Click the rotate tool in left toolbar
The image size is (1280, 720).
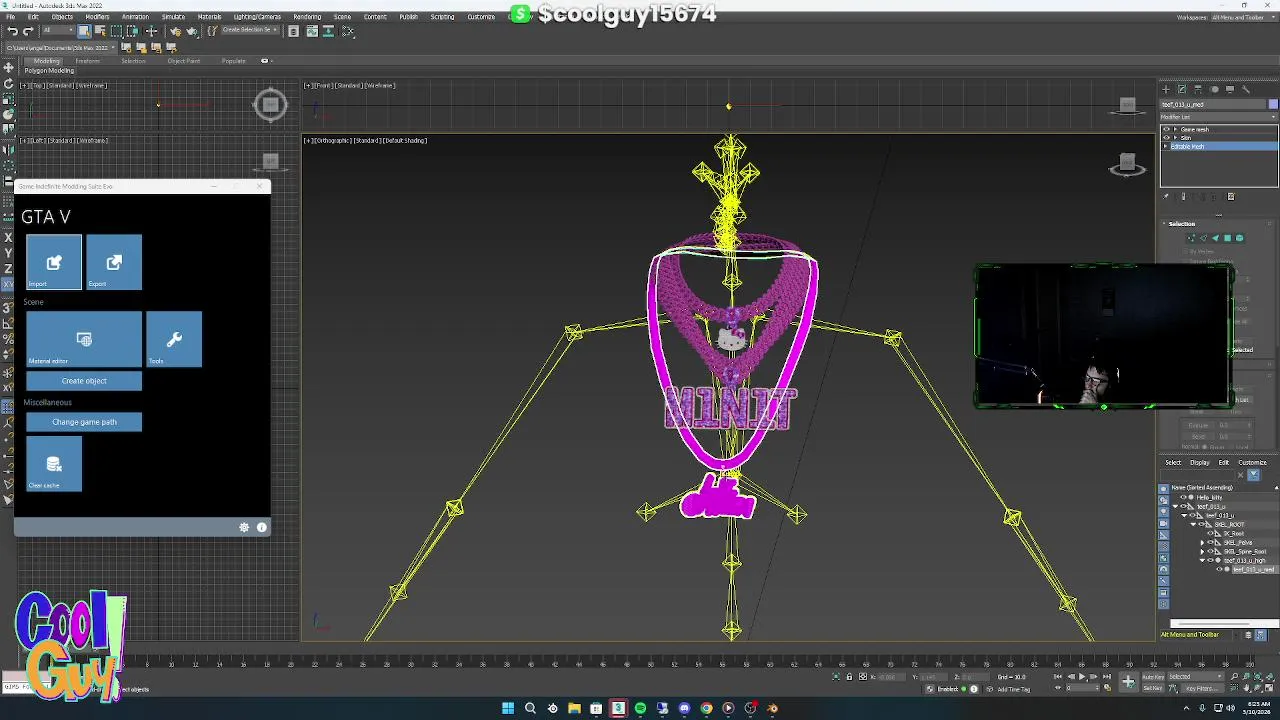[x=9, y=84]
